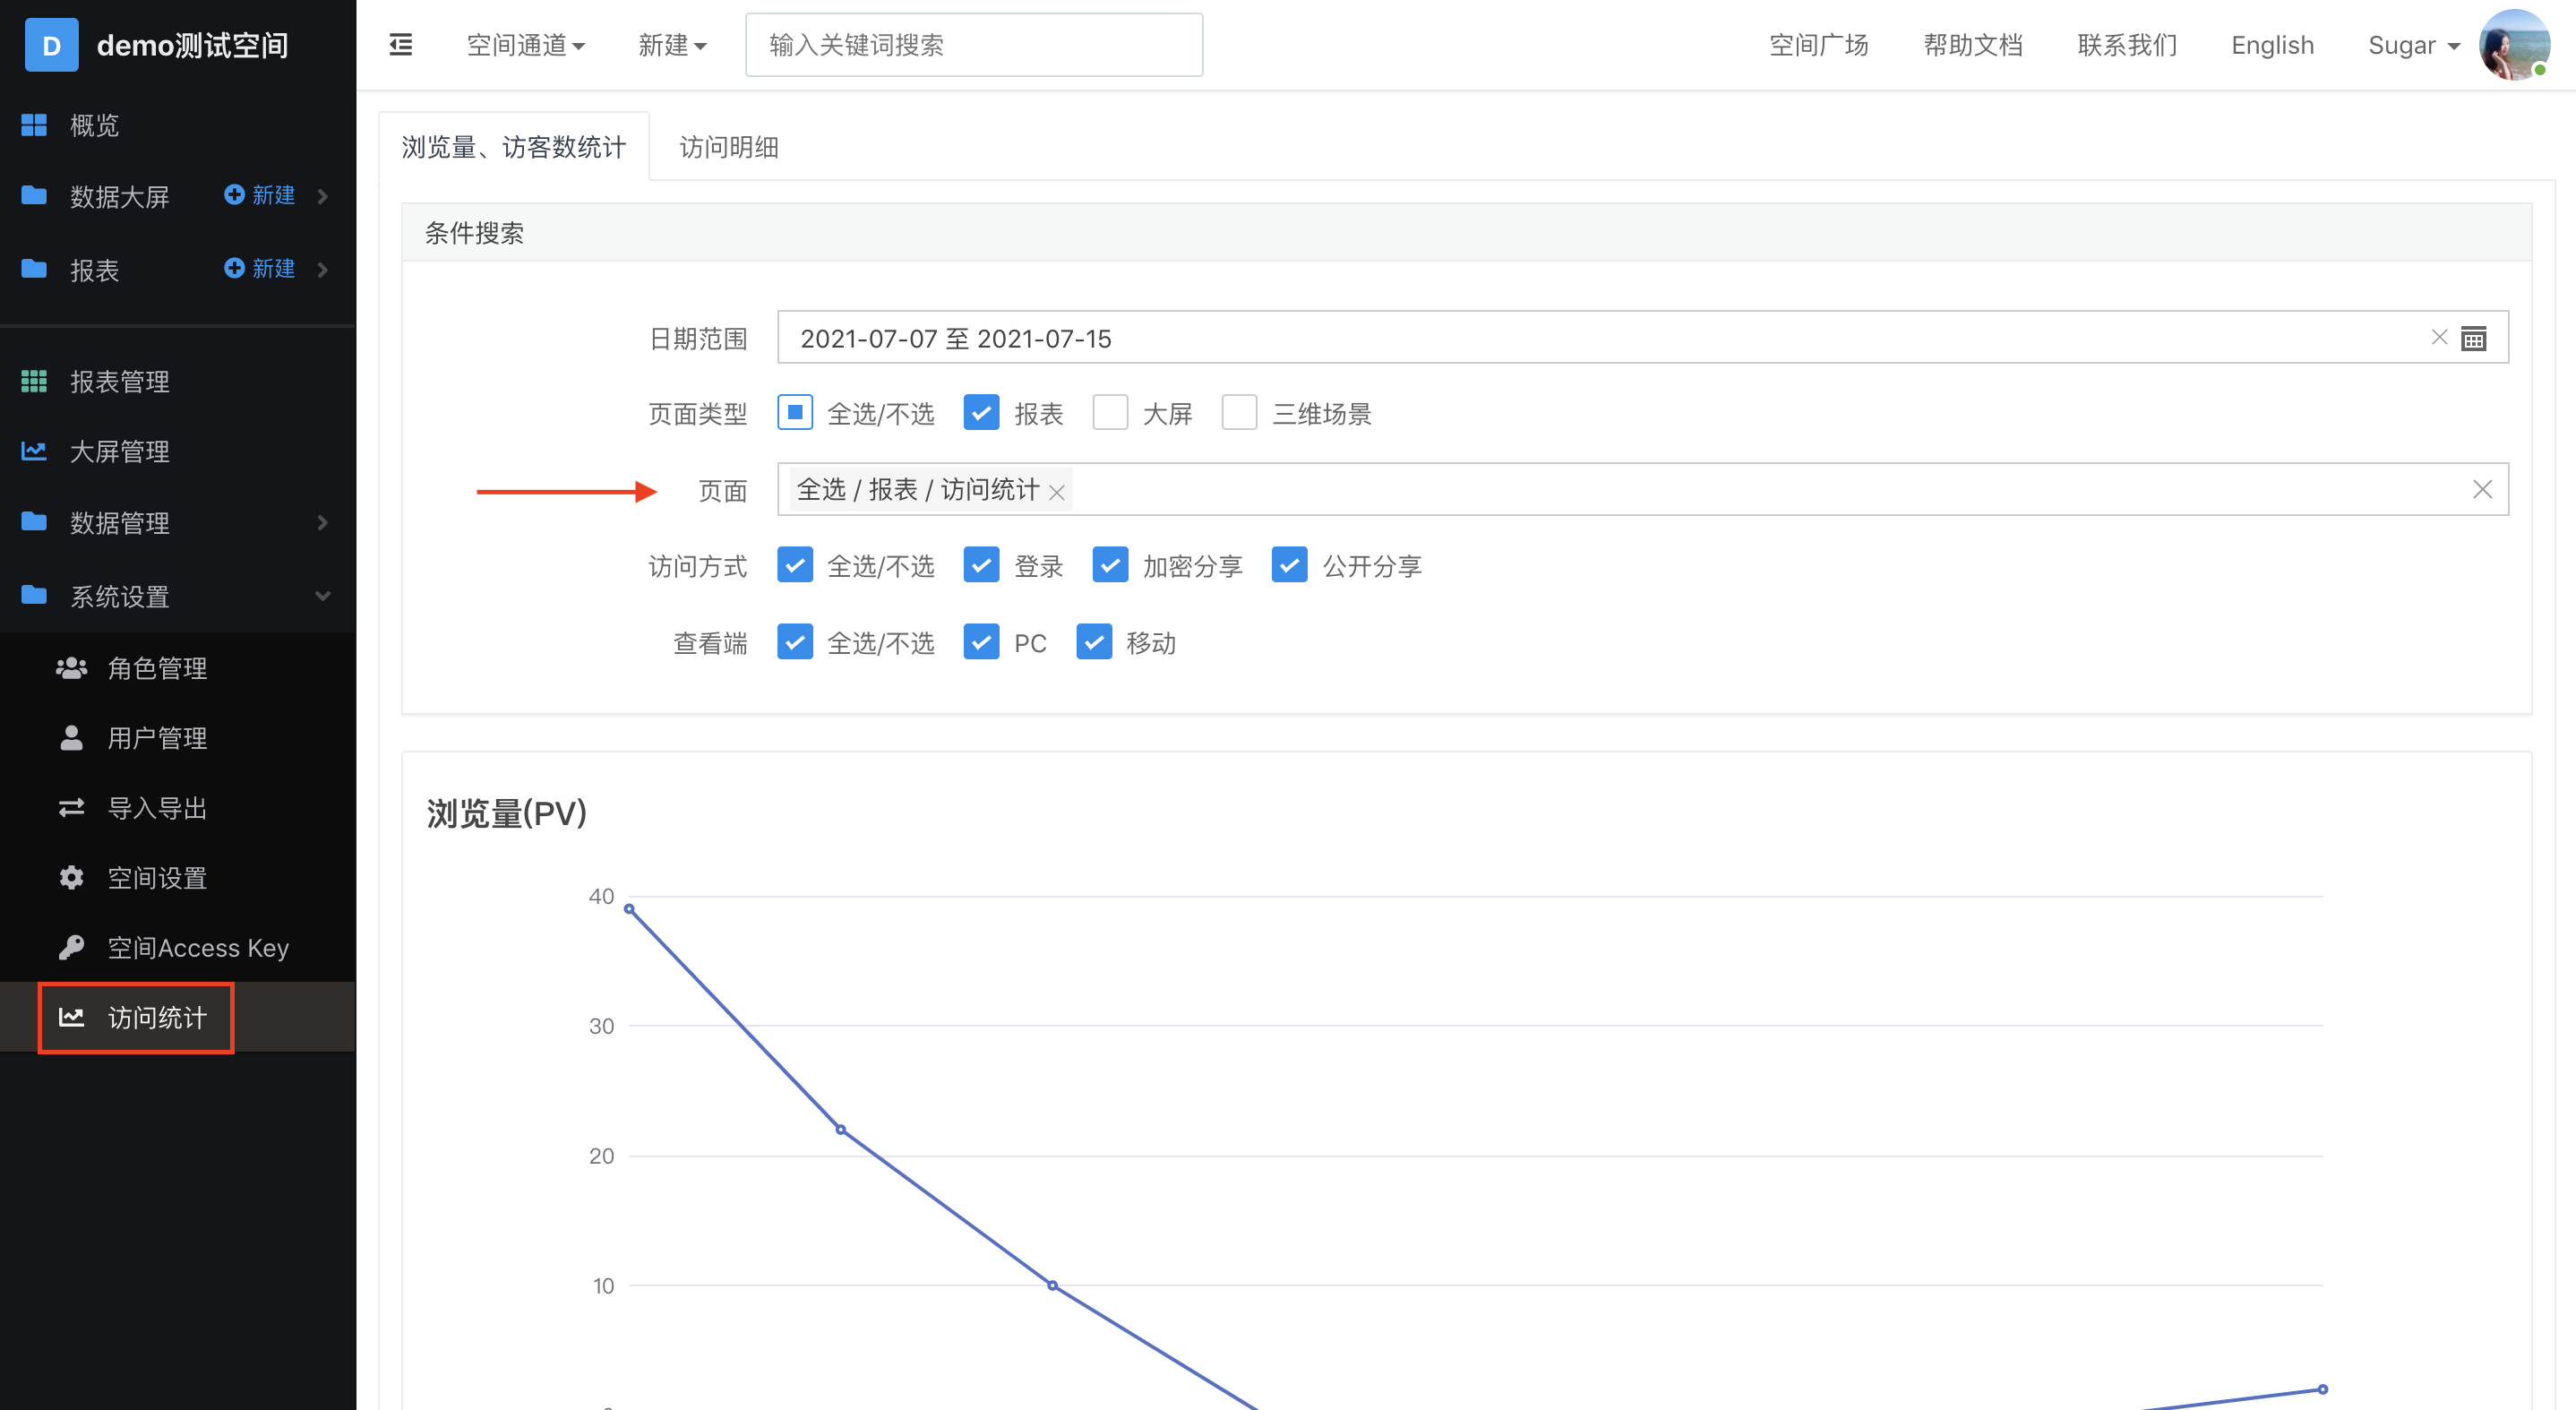Image resolution: width=2576 pixels, height=1410 pixels.
Task: Uncheck 登录 access method
Action: coord(981,565)
